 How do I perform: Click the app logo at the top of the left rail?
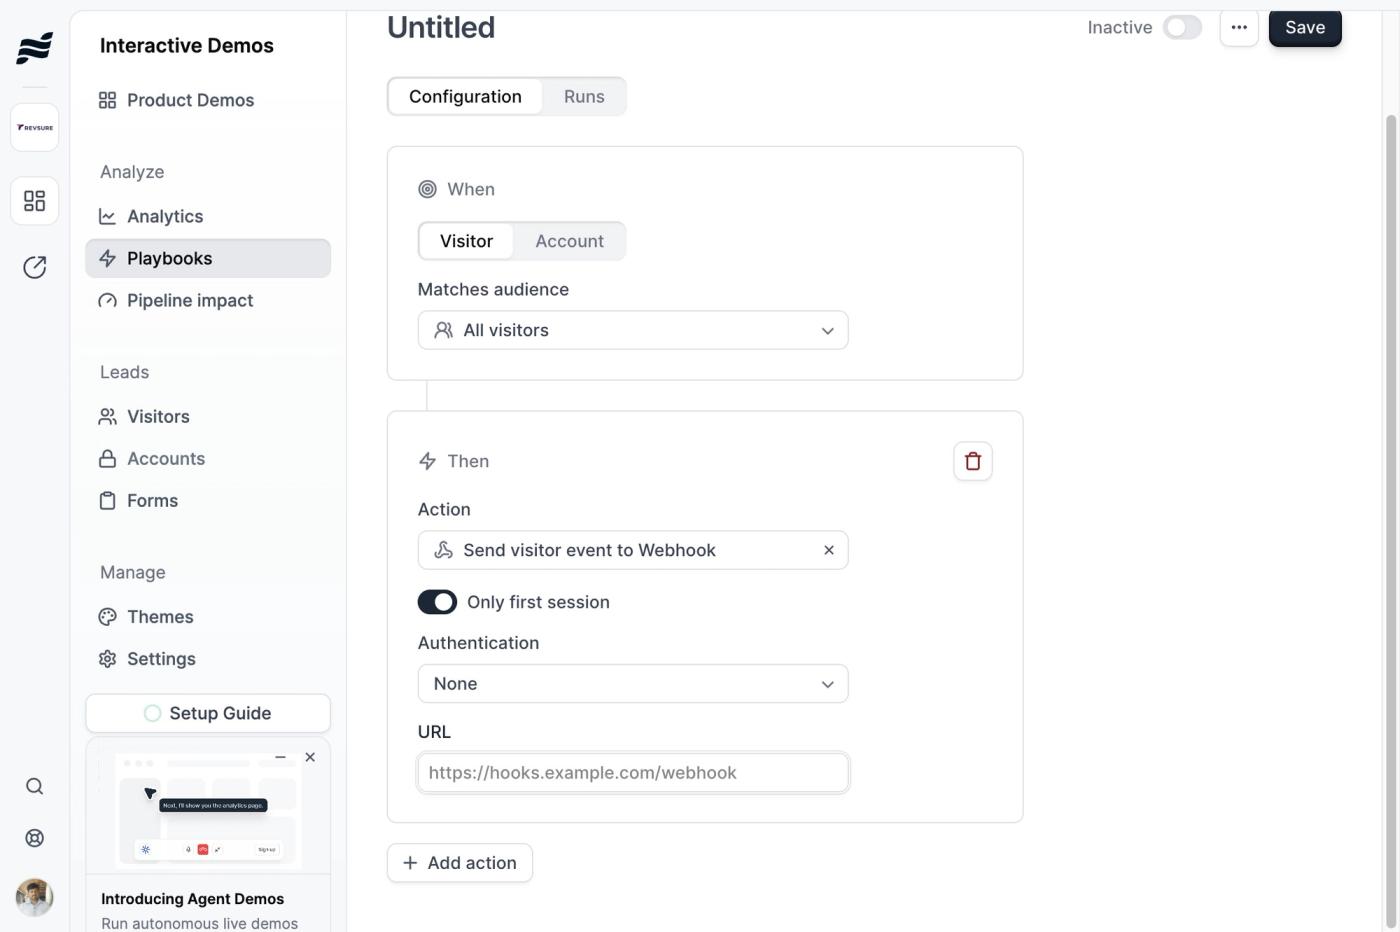click(34, 47)
